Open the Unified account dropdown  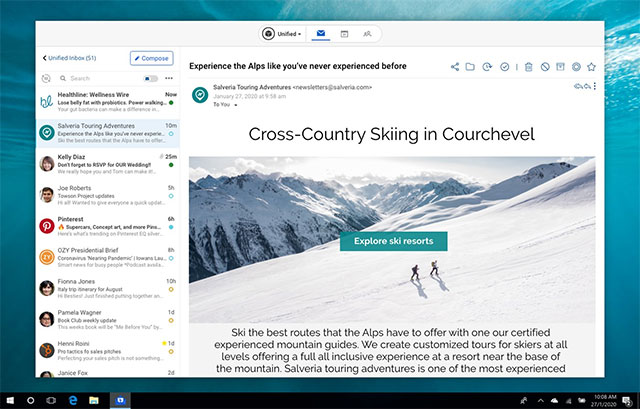point(282,34)
